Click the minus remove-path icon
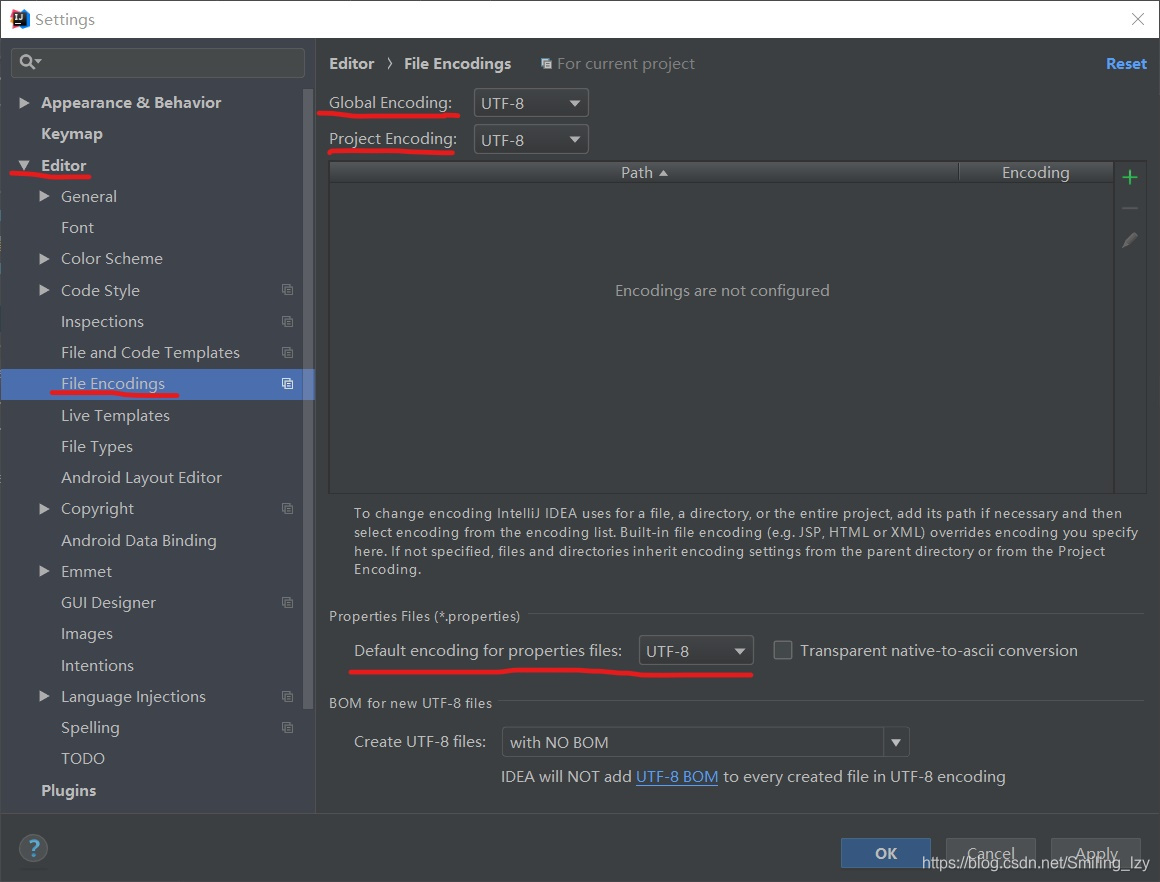 point(1130,209)
